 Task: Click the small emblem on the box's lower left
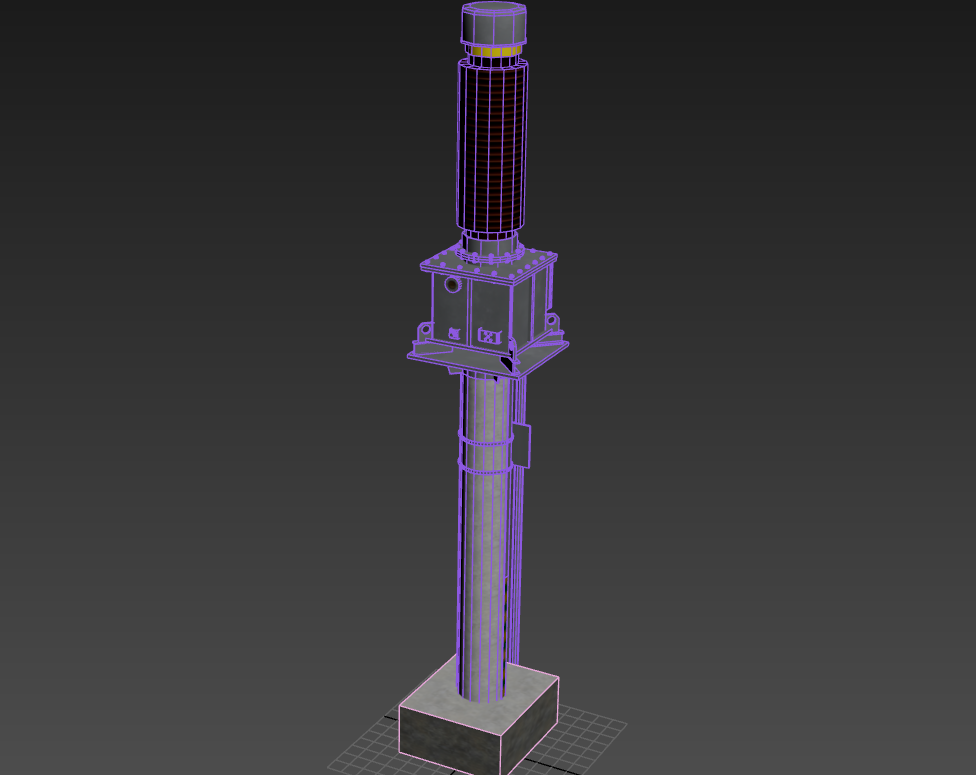(454, 333)
